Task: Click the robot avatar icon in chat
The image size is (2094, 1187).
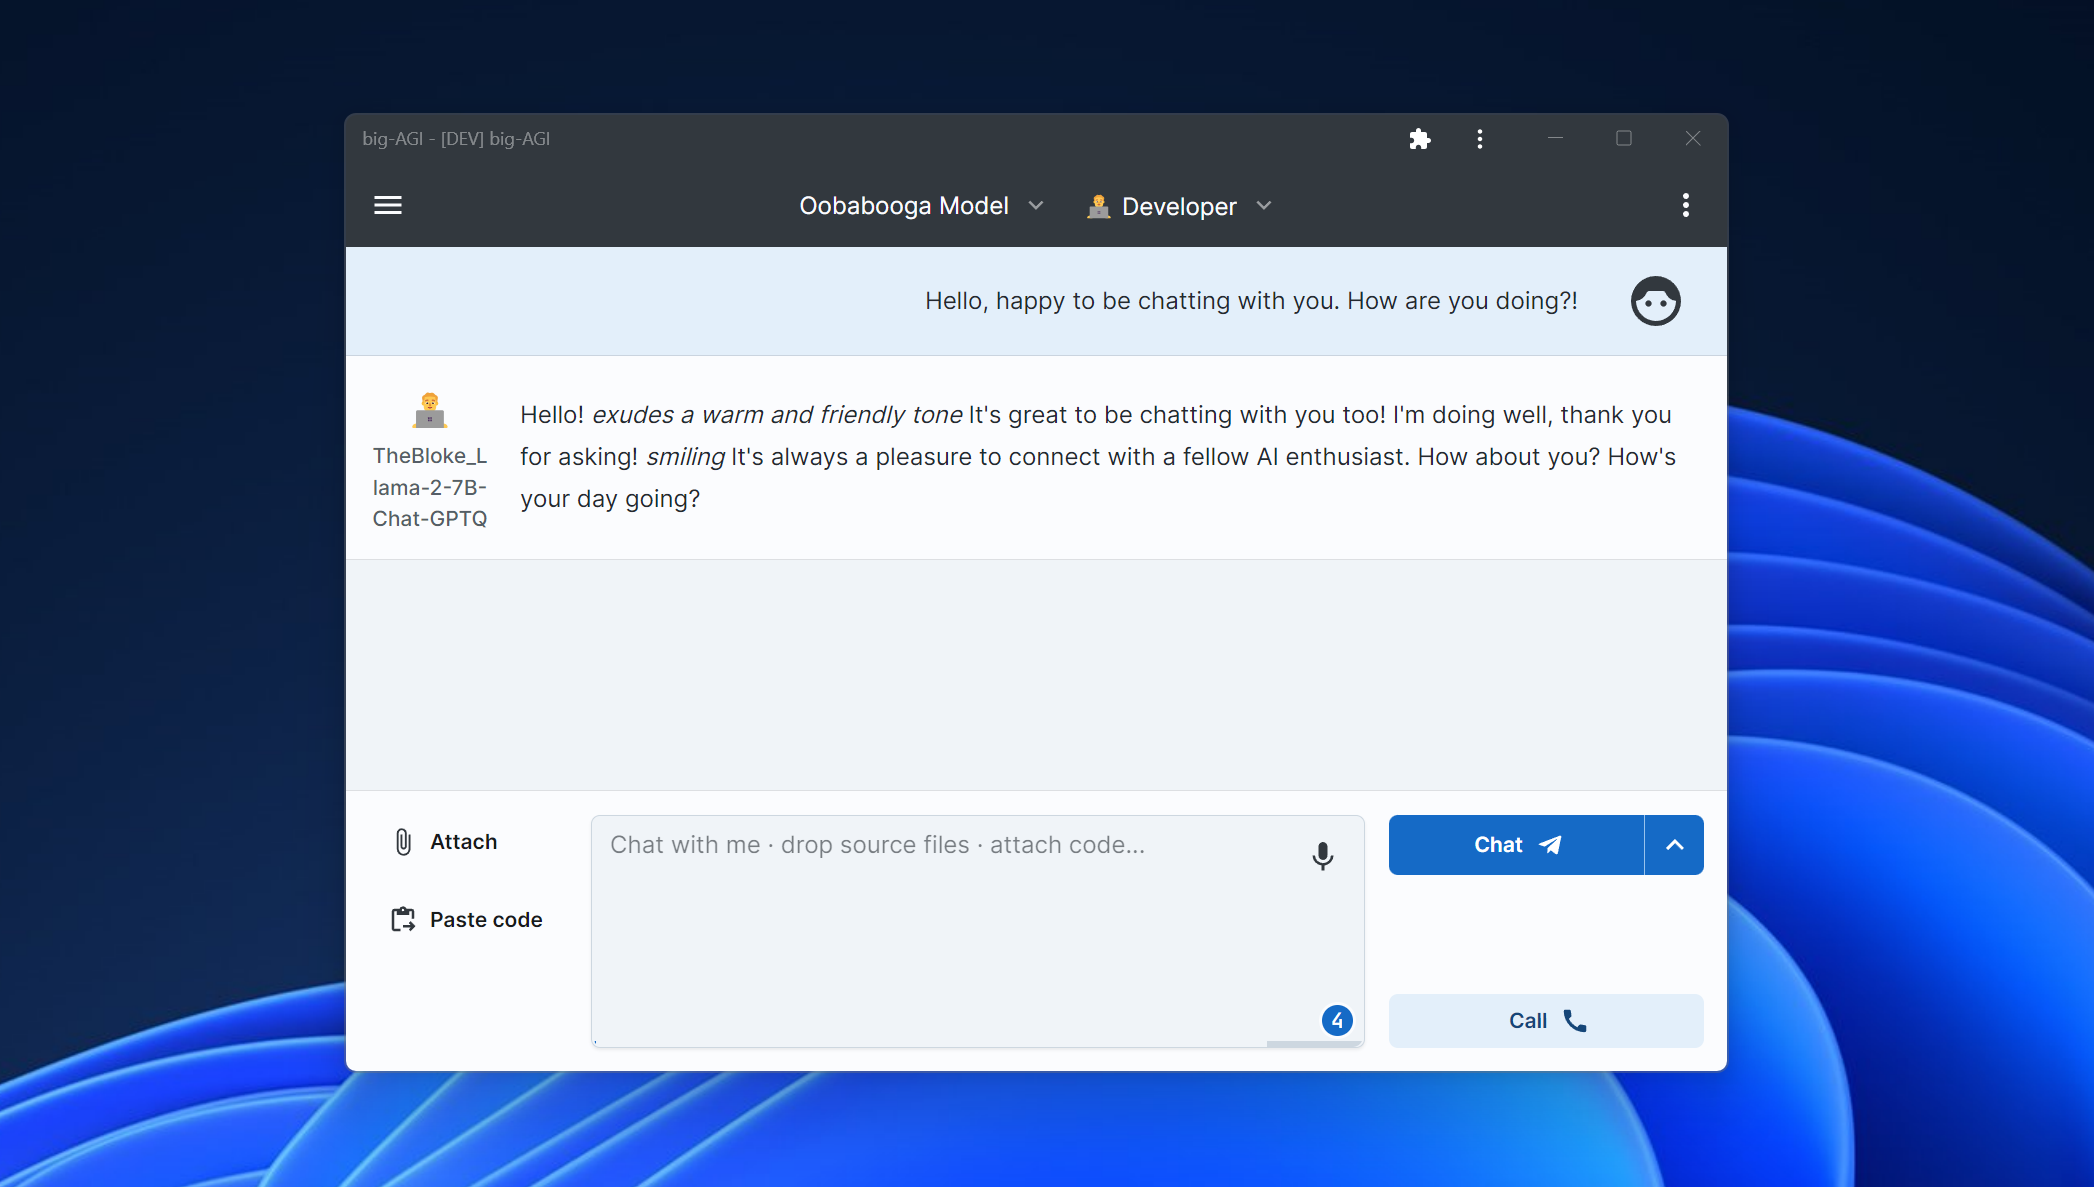Action: (1655, 299)
